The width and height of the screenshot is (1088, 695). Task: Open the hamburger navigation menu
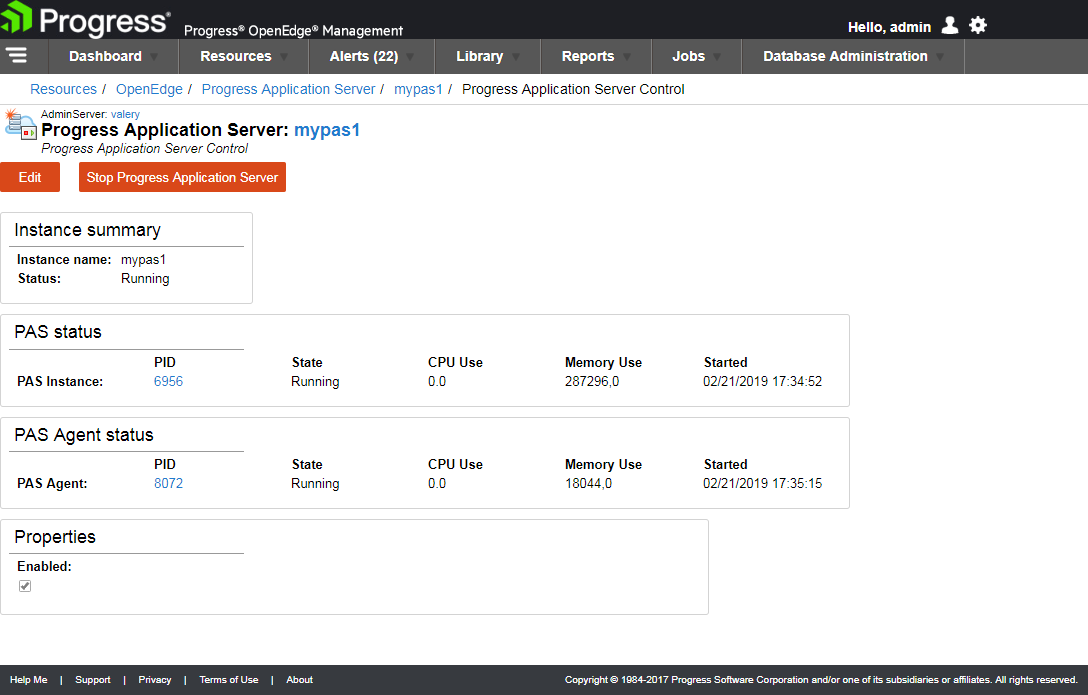click(x=17, y=56)
